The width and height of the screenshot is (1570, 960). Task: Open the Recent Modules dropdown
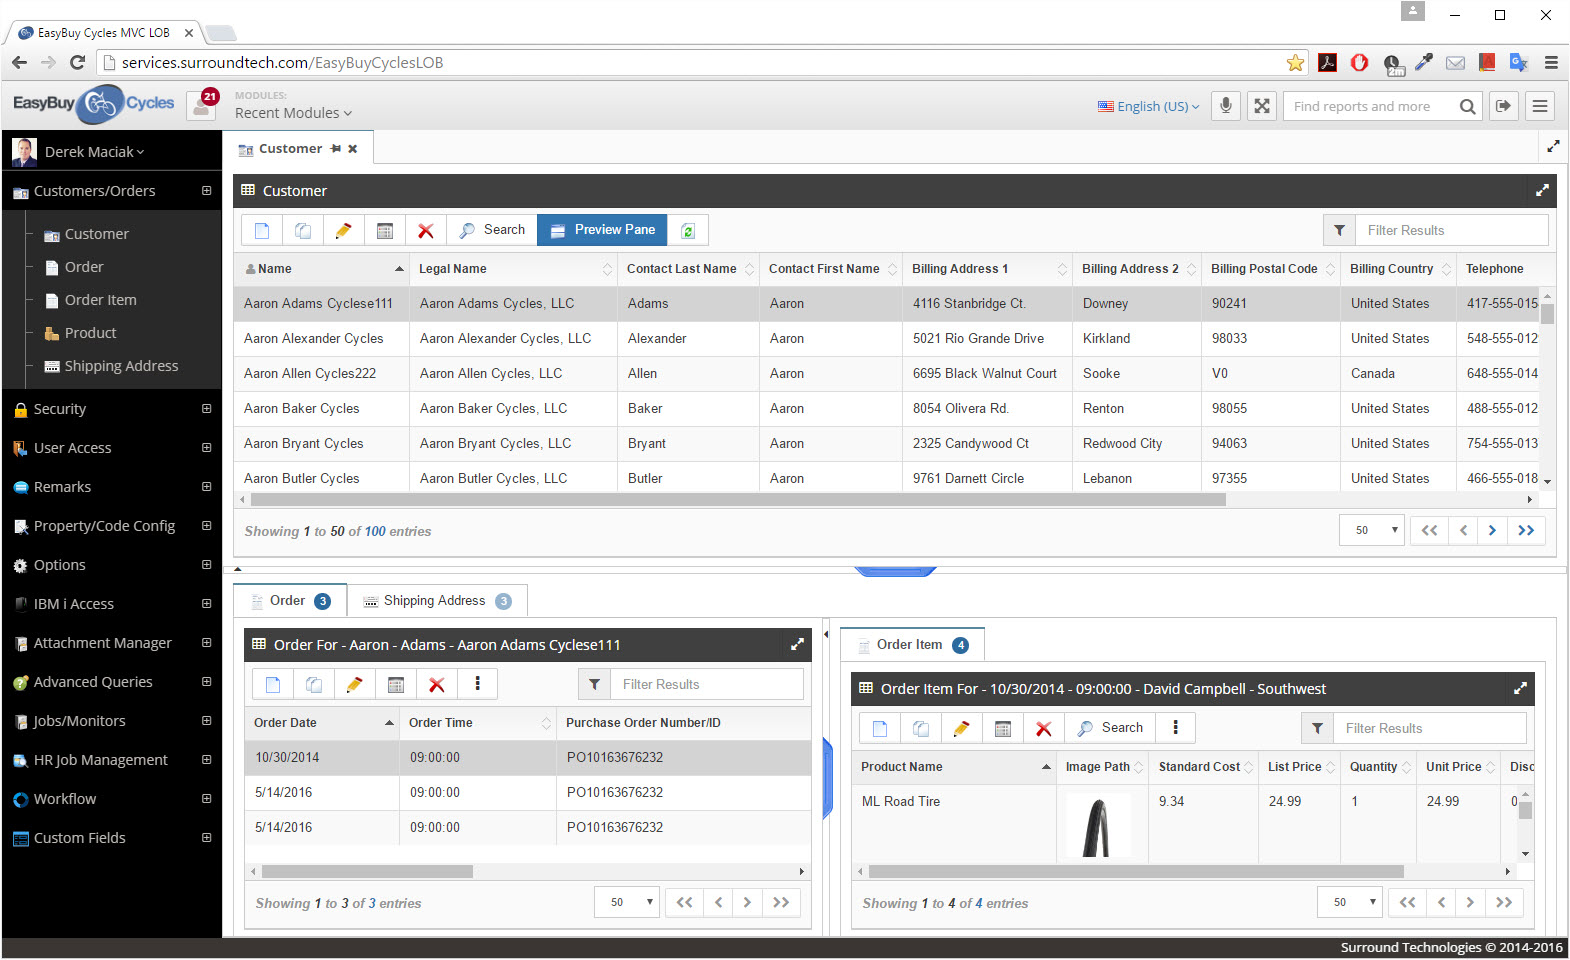(x=293, y=113)
